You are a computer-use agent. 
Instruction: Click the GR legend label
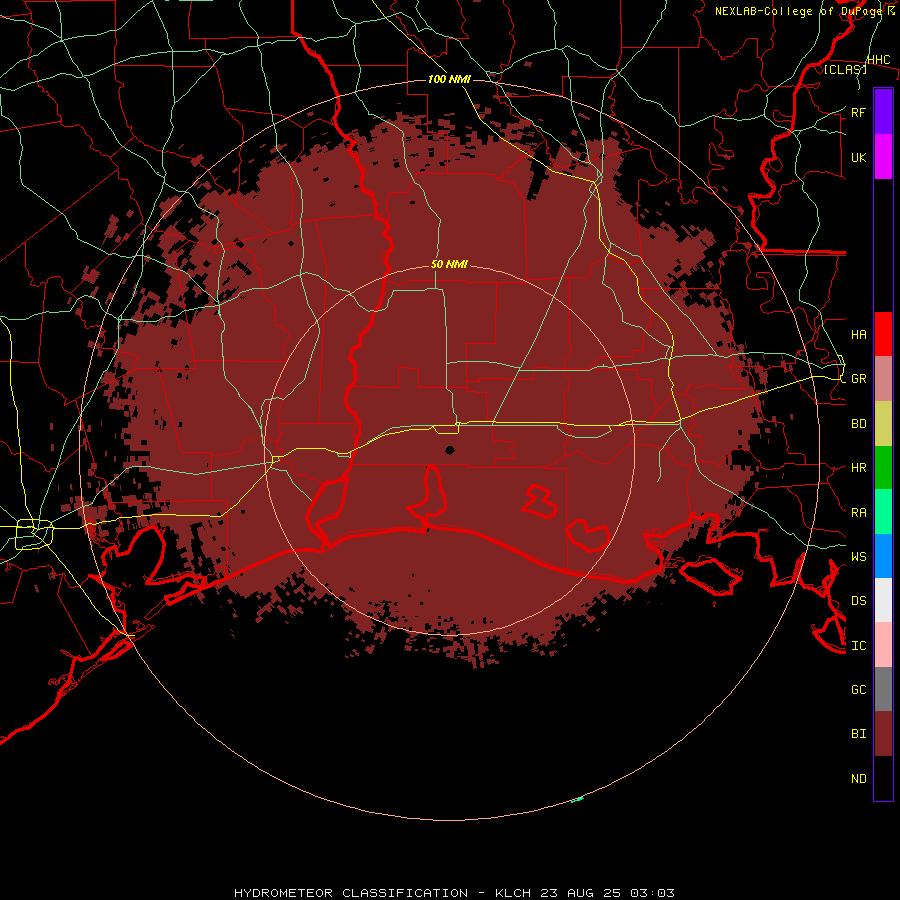858,379
